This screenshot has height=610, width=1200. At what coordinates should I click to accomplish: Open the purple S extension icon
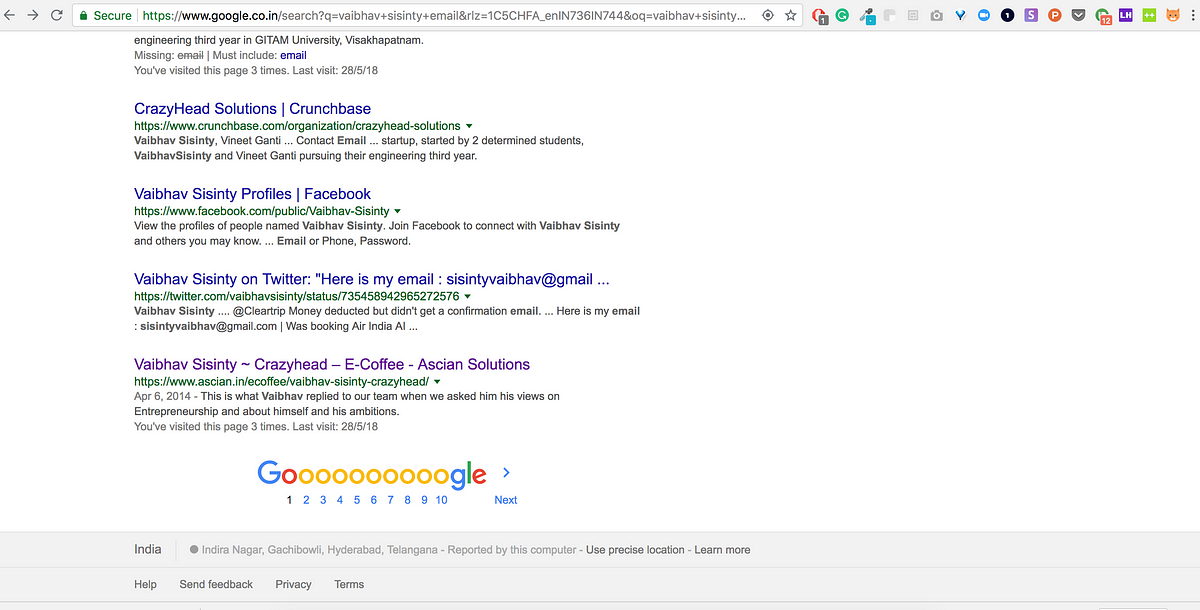pos(1031,15)
